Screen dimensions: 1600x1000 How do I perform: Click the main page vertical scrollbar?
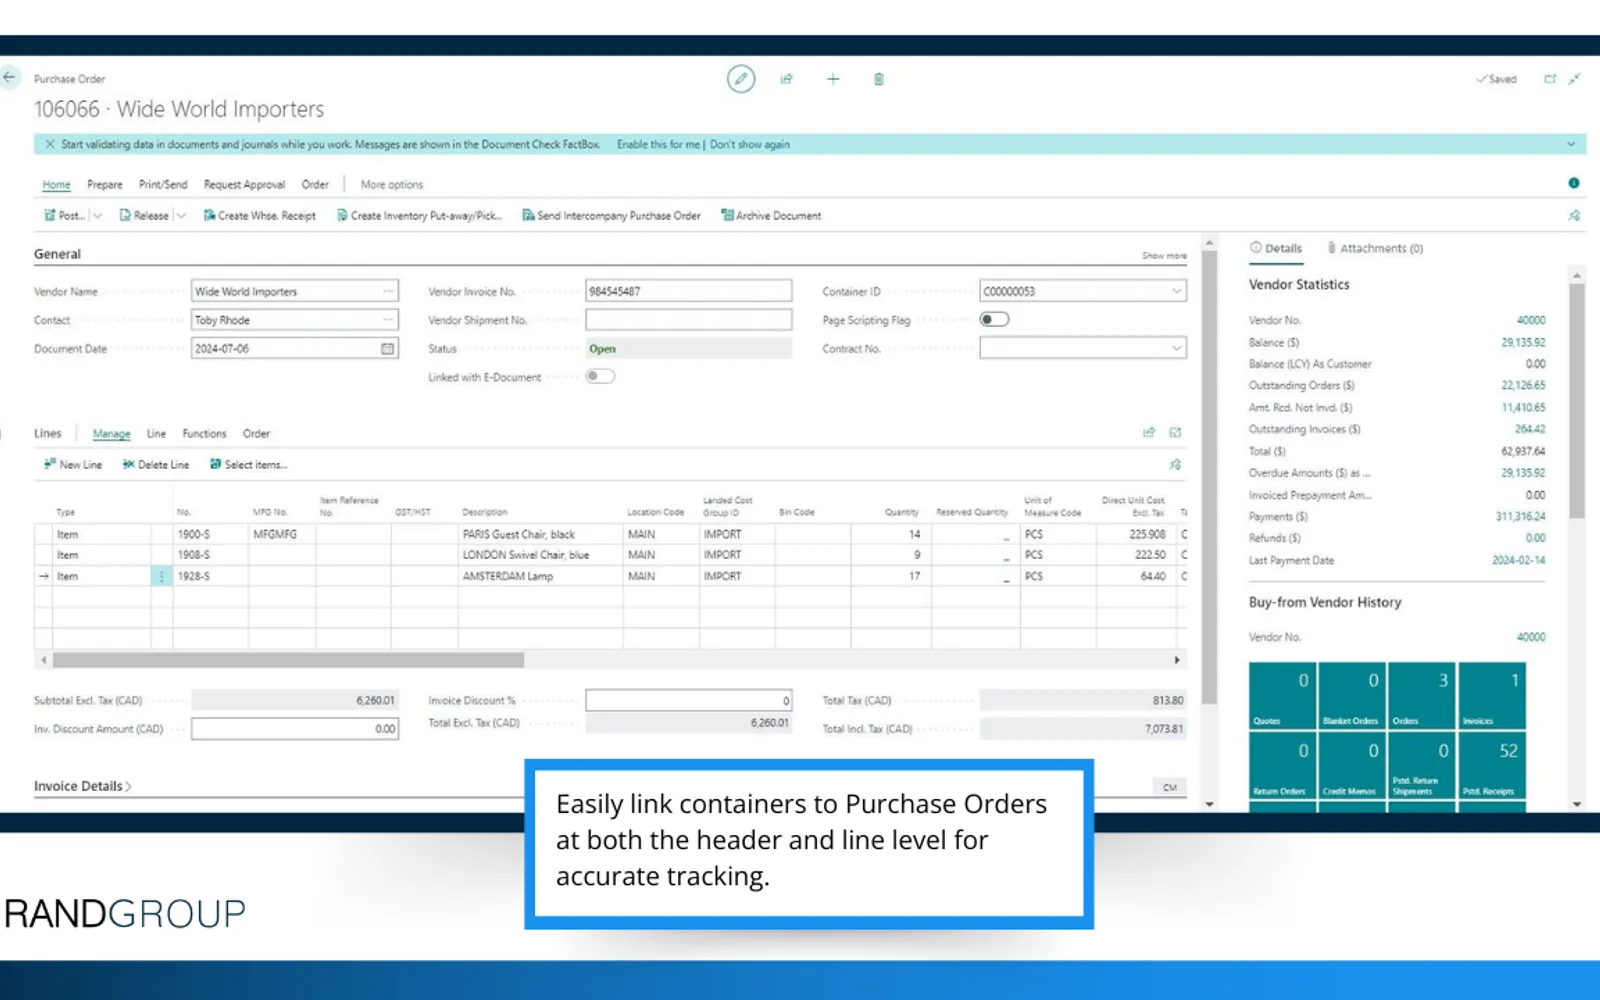(x=1209, y=477)
